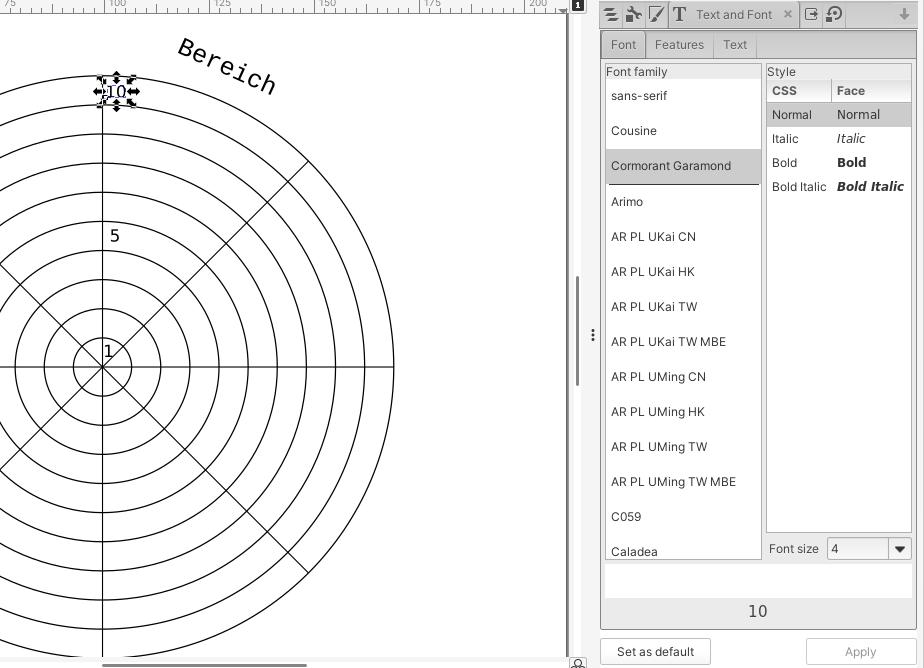The height and width of the screenshot is (668, 924).
Task: Choose the AR PL UMing HK font
Action: point(683,412)
